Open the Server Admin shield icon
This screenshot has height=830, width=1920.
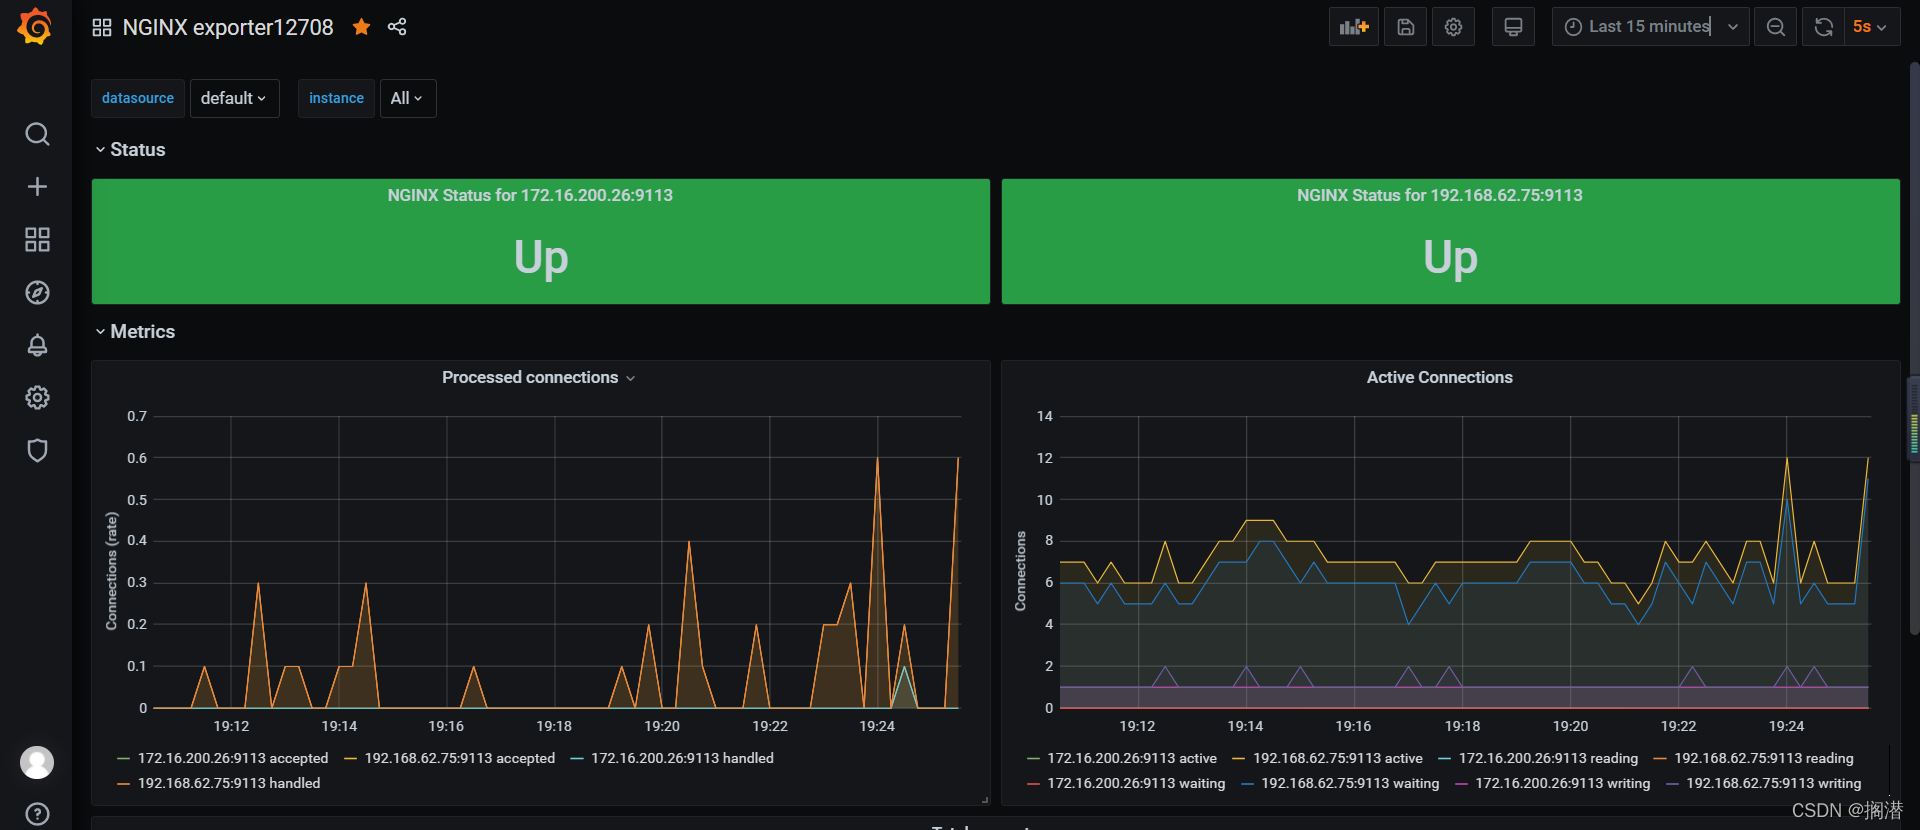click(37, 450)
